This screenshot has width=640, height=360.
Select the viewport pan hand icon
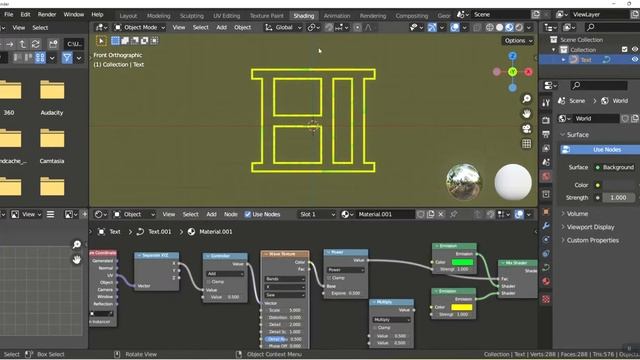pyautogui.click(x=527, y=114)
